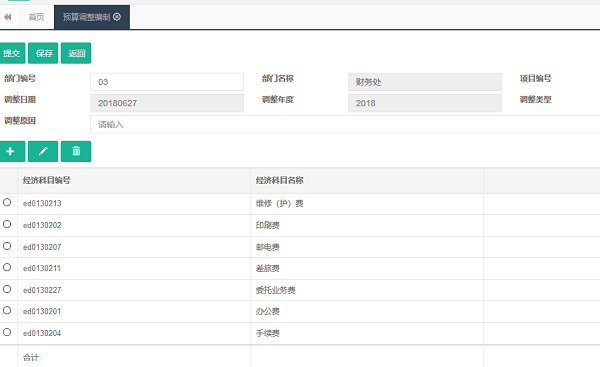The image size is (600, 367).
Task: Click the cell ed0130213
Action: [134, 204]
